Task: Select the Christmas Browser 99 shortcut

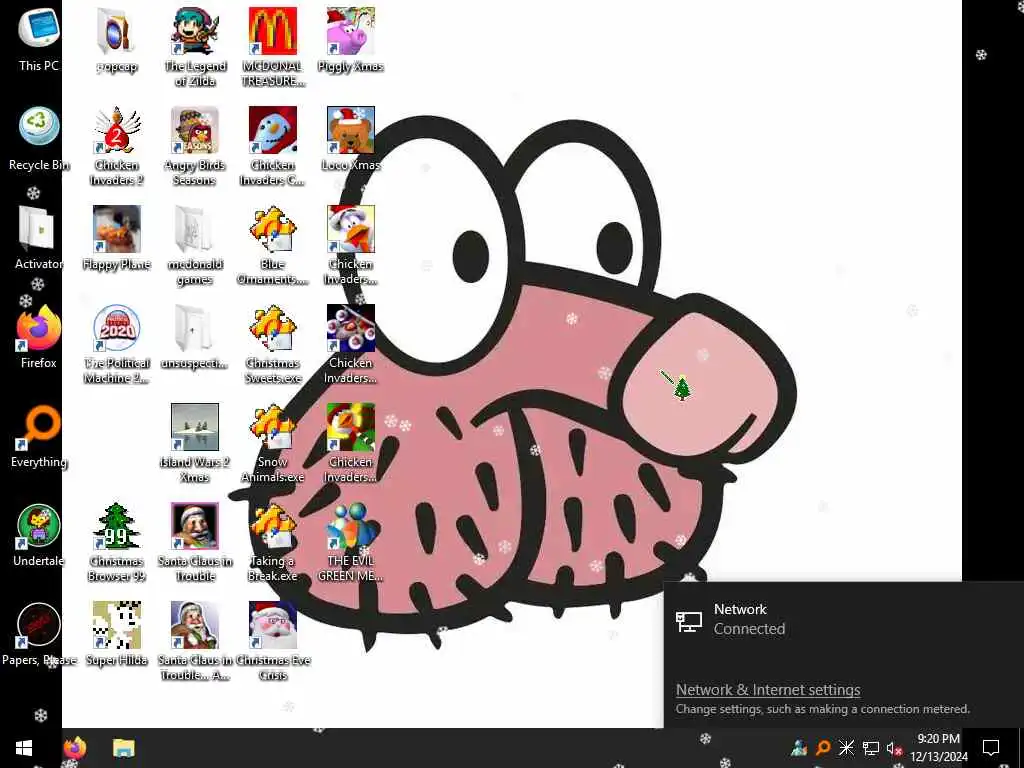Action: coord(116,526)
